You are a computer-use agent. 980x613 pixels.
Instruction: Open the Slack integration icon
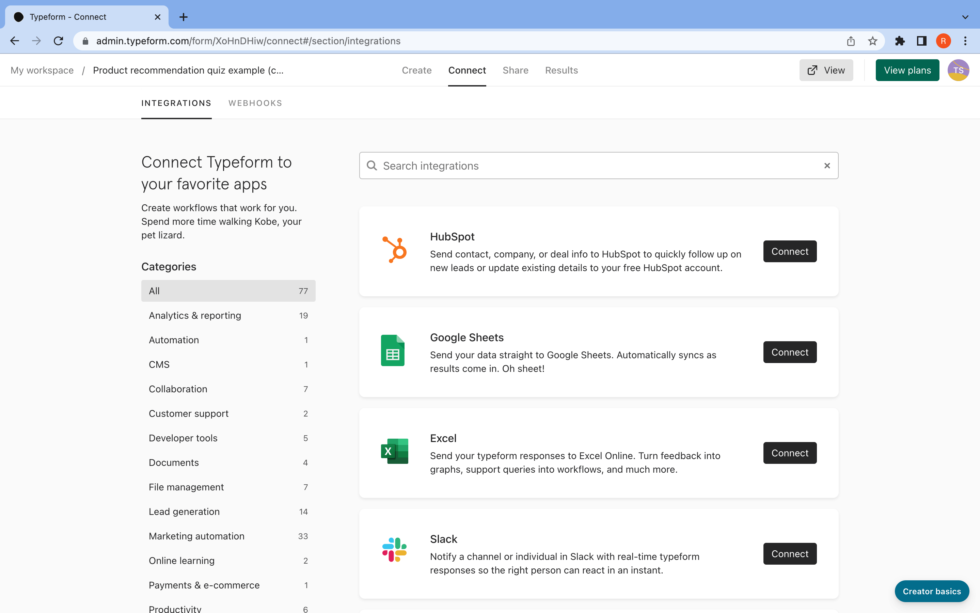[x=394, y=548]
